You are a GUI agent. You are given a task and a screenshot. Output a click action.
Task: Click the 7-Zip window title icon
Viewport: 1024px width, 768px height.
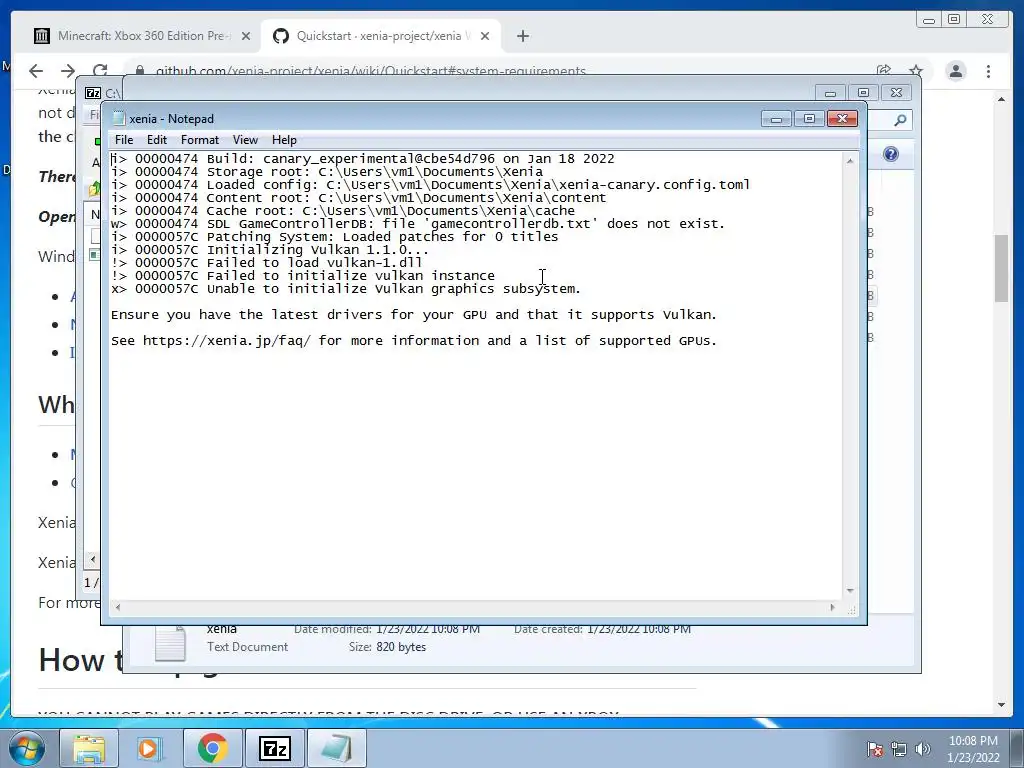click(x=93, y=93)
